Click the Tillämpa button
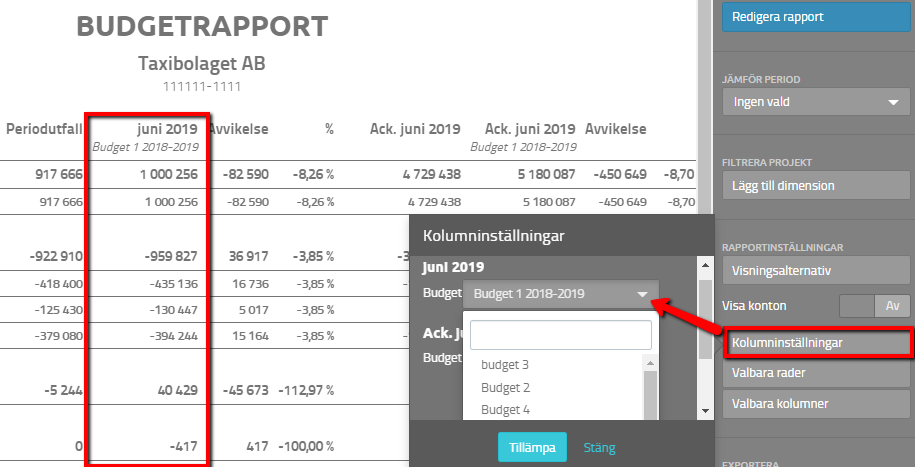The width and height of the screenshot is (915, 467). tap(532, 448)
